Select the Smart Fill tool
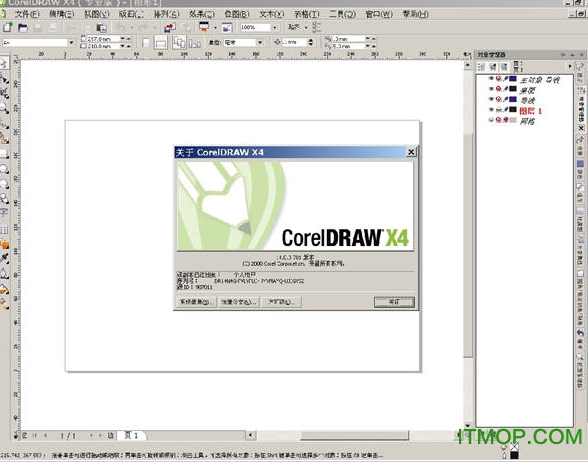The width and height of the screenshot is (588, 462). point(4,139)
